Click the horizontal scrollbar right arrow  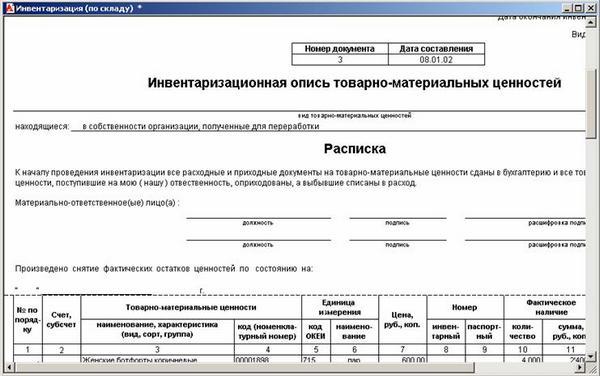point(580,367)
